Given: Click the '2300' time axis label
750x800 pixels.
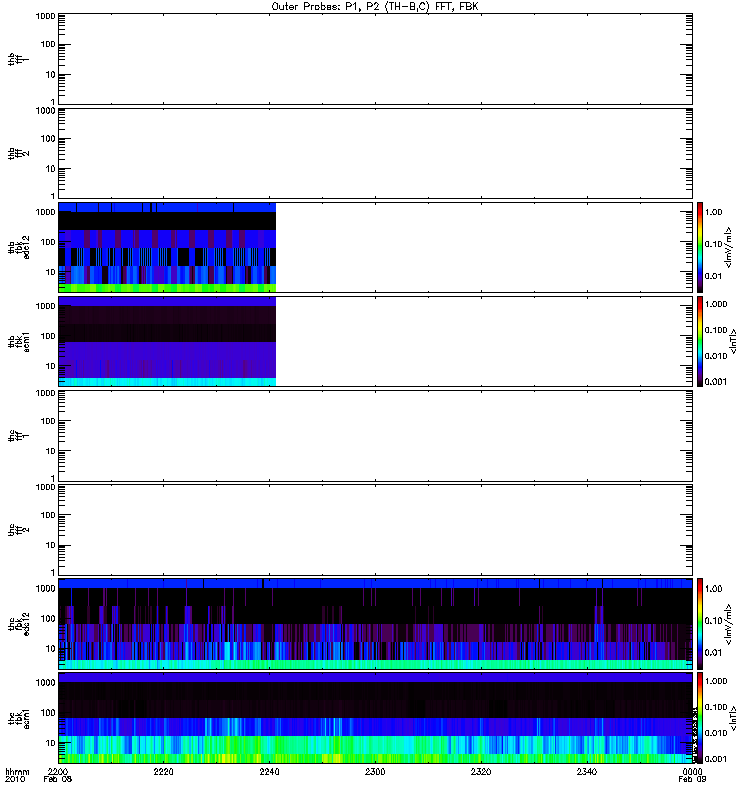Looking at the screenshot, I should [375, 771].
